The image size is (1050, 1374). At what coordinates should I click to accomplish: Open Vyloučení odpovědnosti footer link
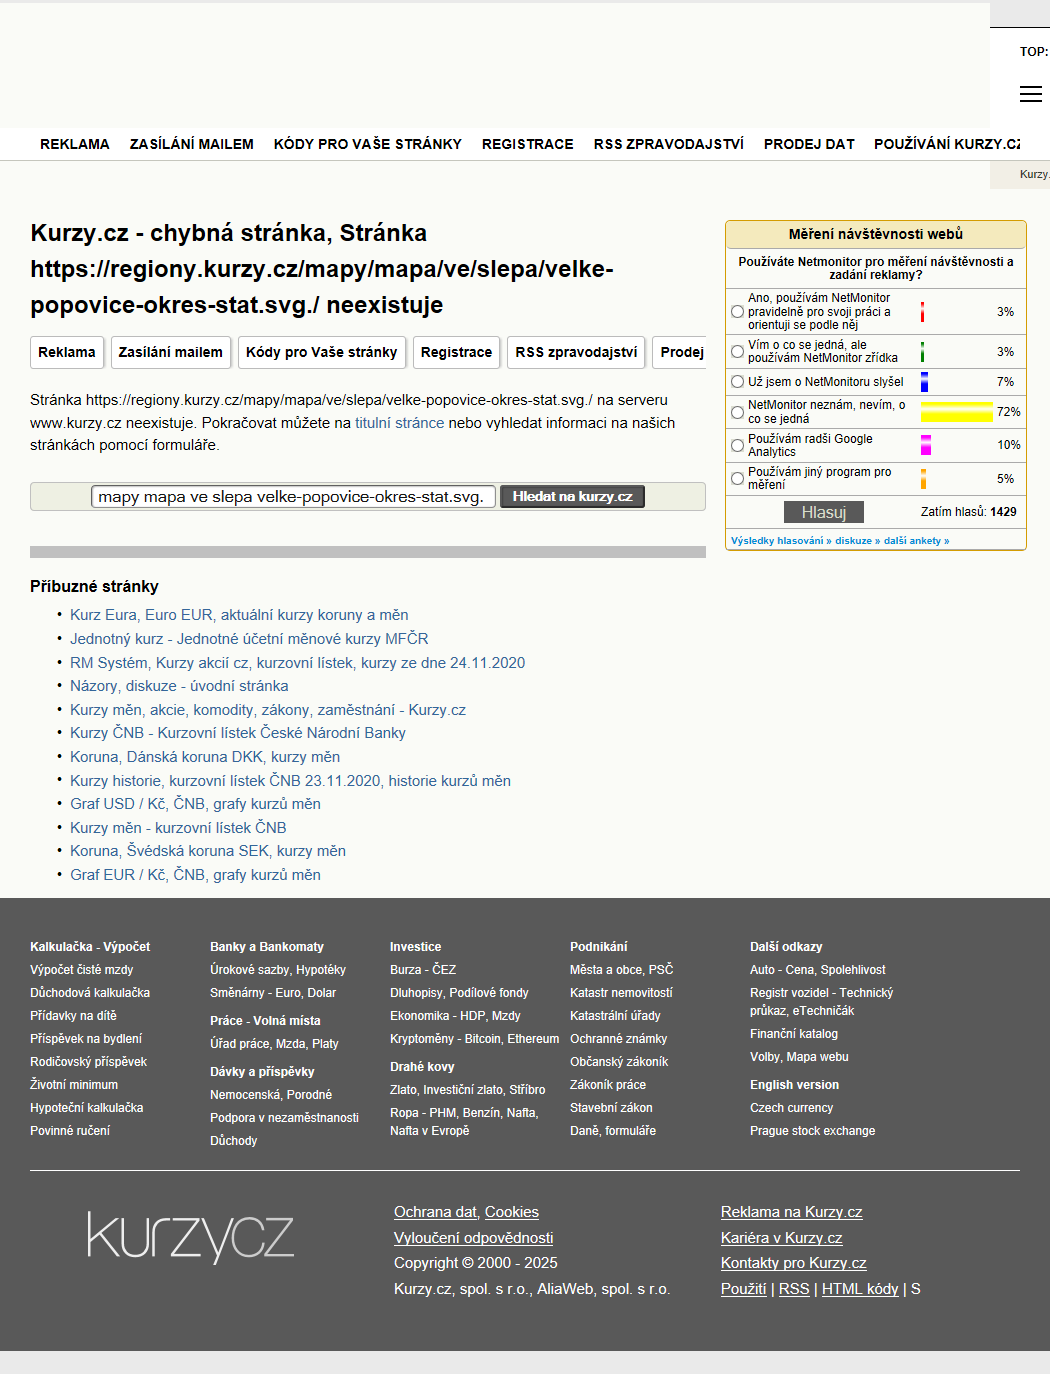pos(473,1238)
